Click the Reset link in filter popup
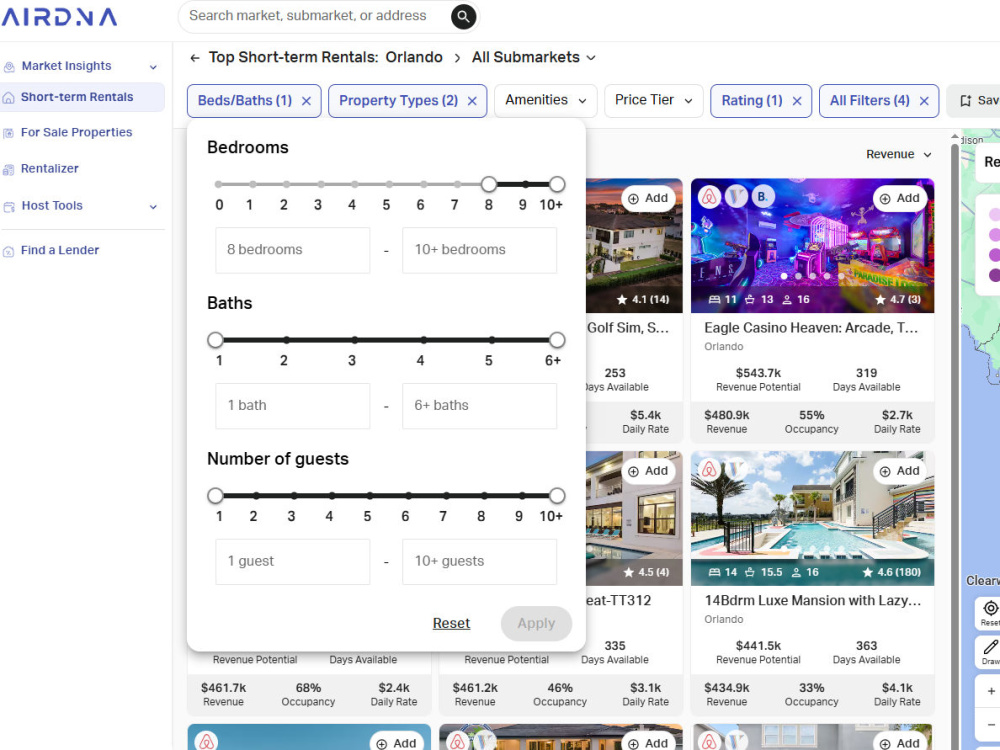This screenshot has width=1000, height=750. [x=451, y=623]
